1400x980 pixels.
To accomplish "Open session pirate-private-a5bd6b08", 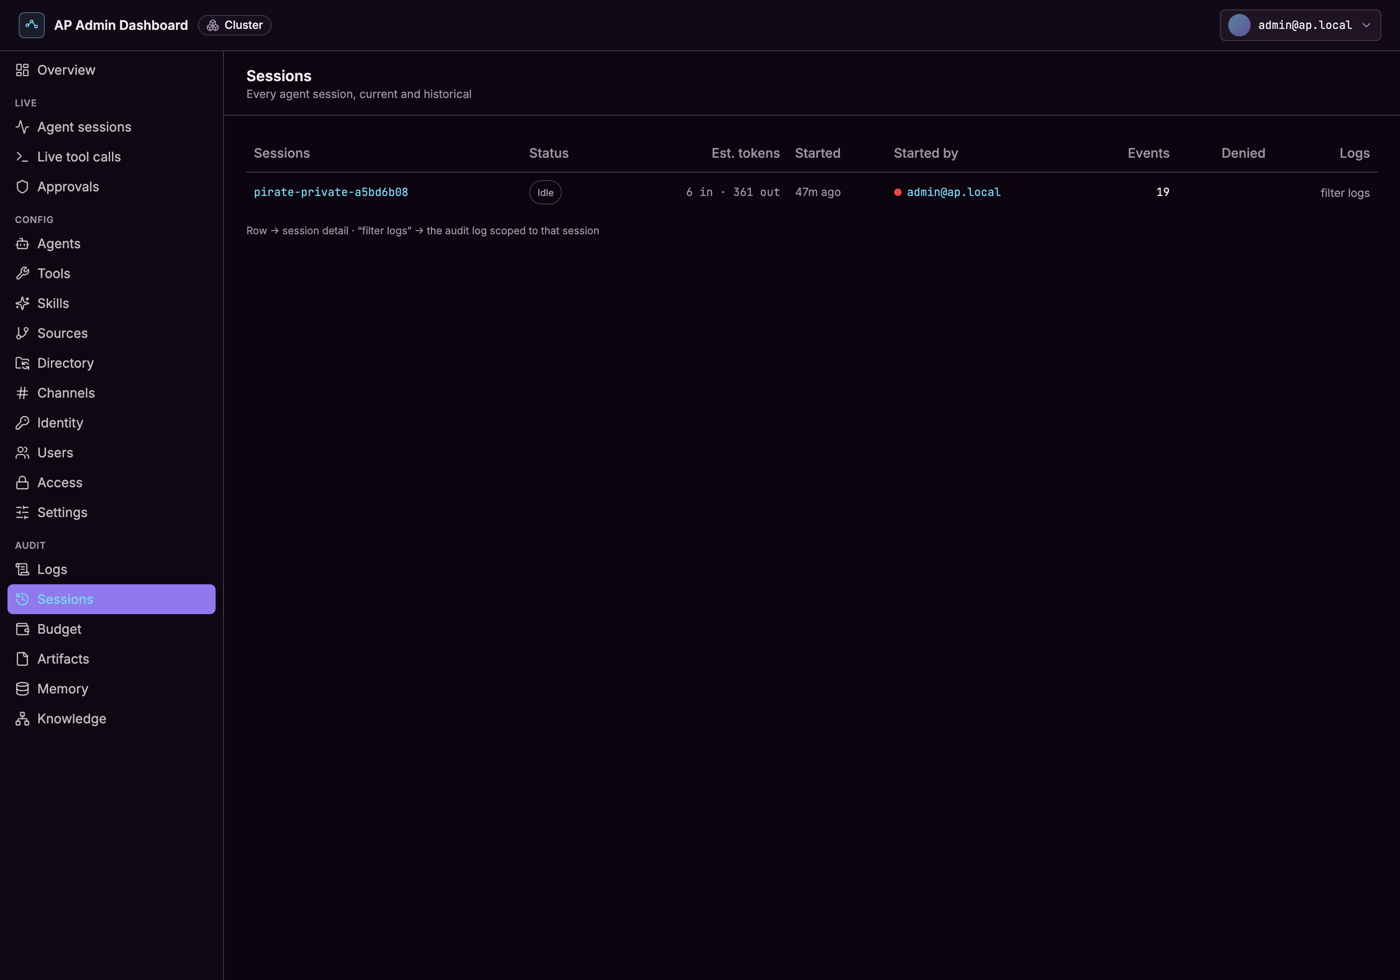I will click(x=331, y=192).
